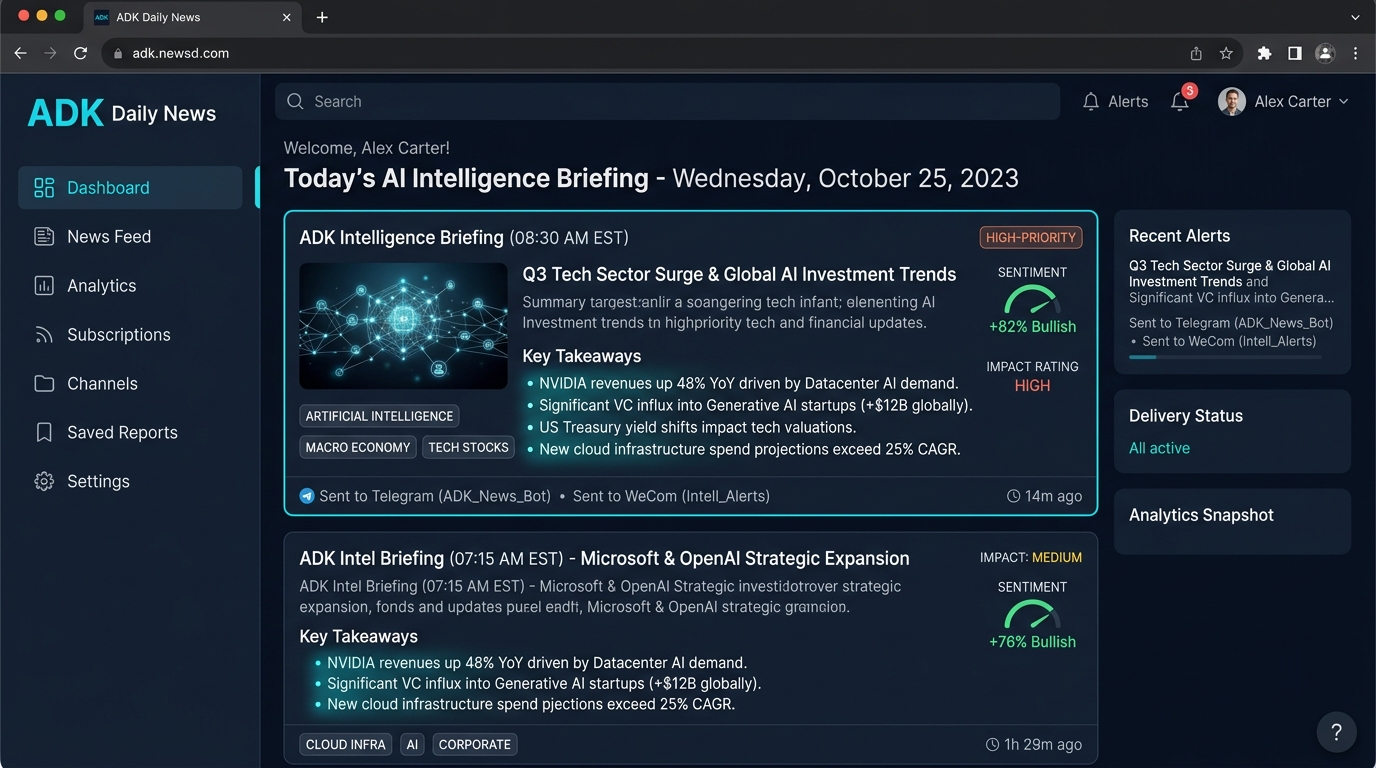
Task: Click Alex Carter's profile avatar
Action: pyautogui.click(x=1232, y=101)
